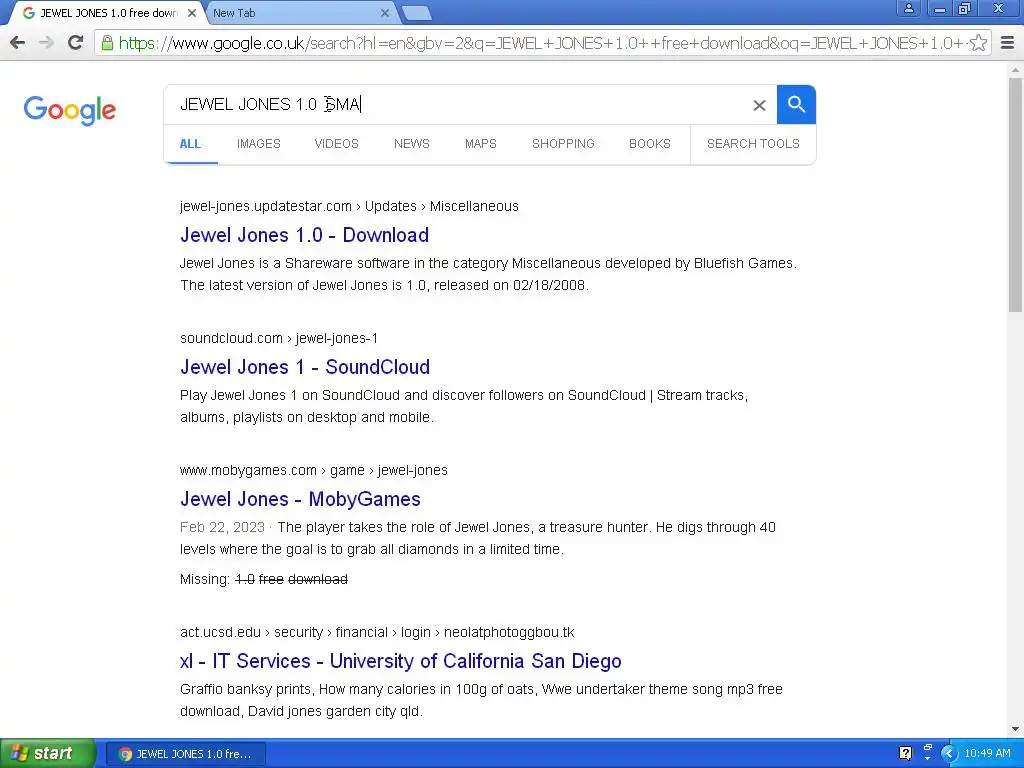Switch to NEWS results
Image resolution: width=1024 pixels, height=768 pixels.
click(411, 144)
